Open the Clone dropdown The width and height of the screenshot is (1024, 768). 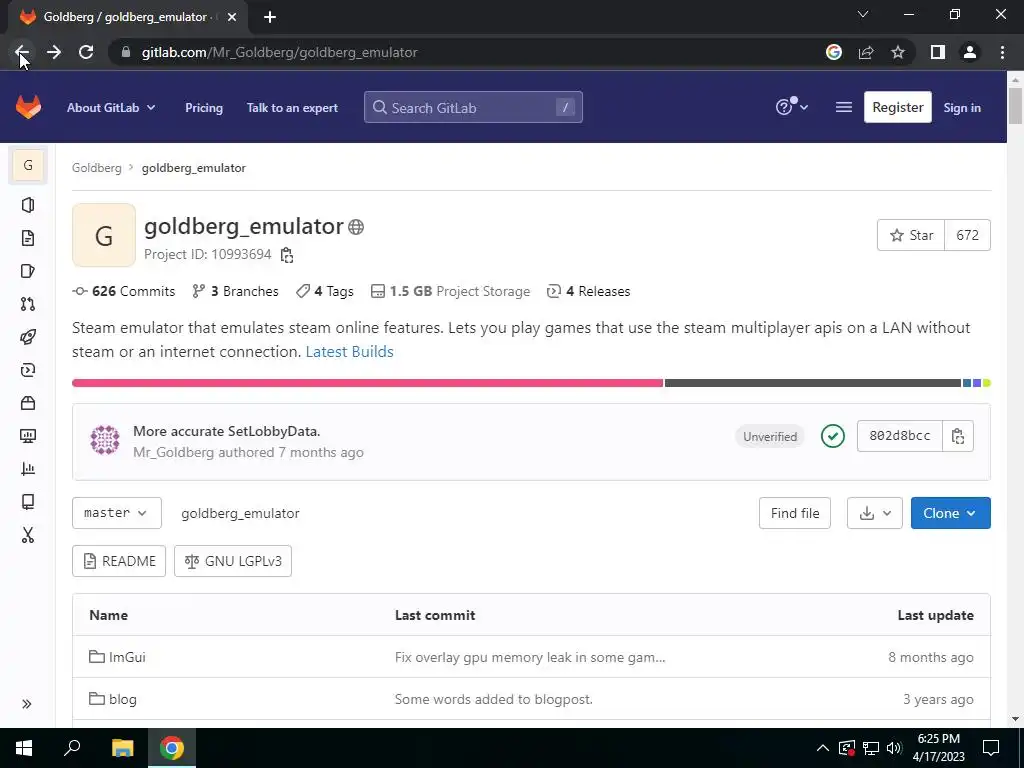950,513
